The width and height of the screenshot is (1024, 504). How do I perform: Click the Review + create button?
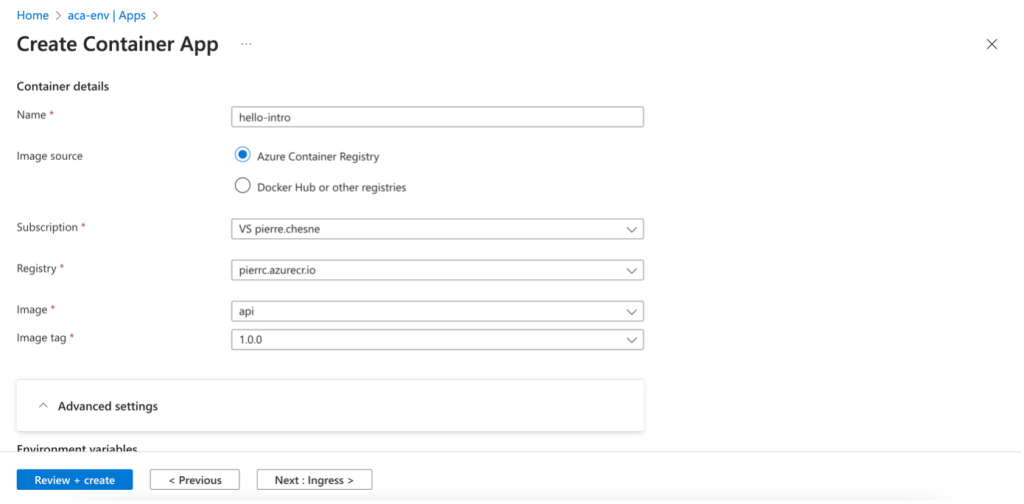coord(75,480)
